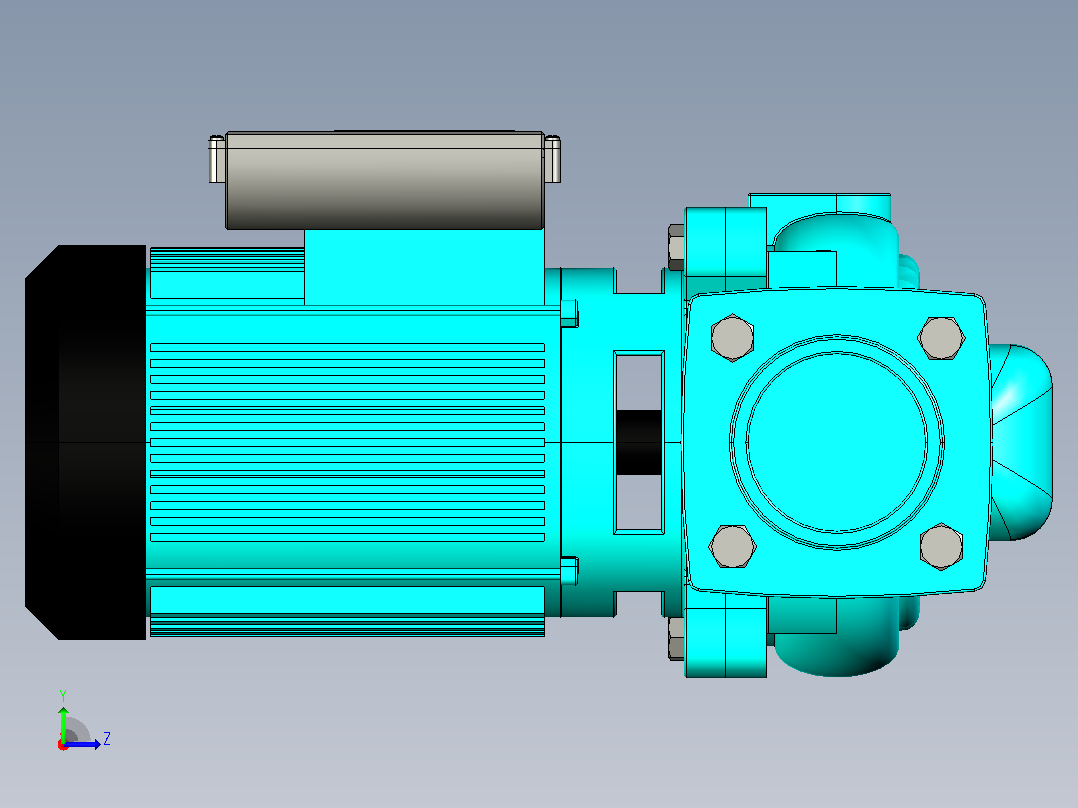
Task: Pick the lower-right hex bolt on the pump flange
Action: (x=941, y=547)
